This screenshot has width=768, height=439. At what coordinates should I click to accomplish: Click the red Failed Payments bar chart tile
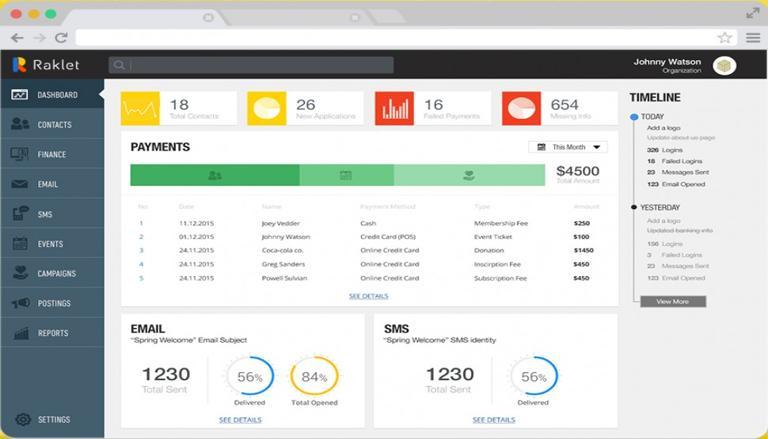(x=394, y=108)
